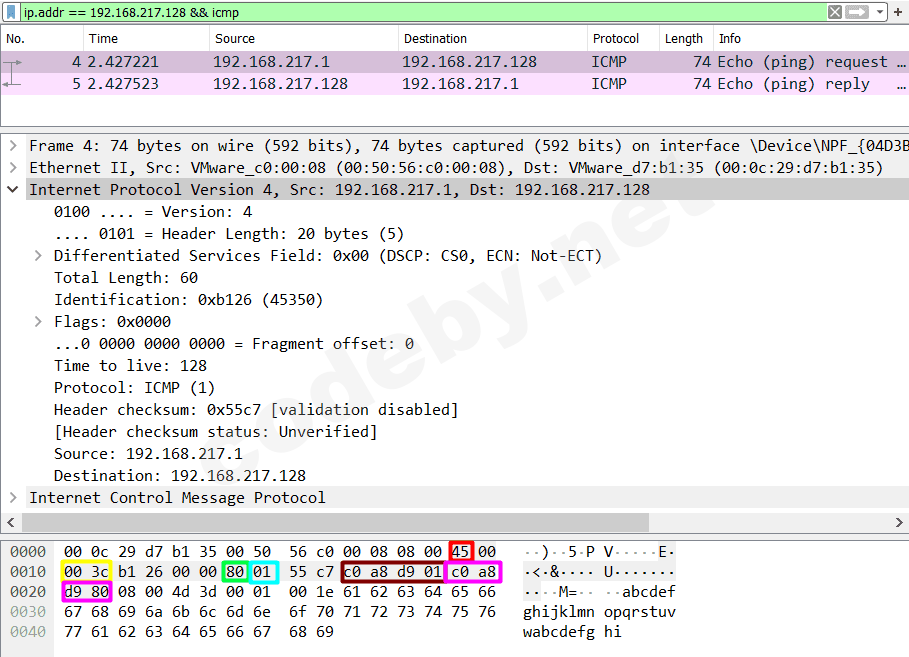The height and width of the screenshot is (657, 909).
Task: Click the plus add filter button
Action: [x=898, y=12]
